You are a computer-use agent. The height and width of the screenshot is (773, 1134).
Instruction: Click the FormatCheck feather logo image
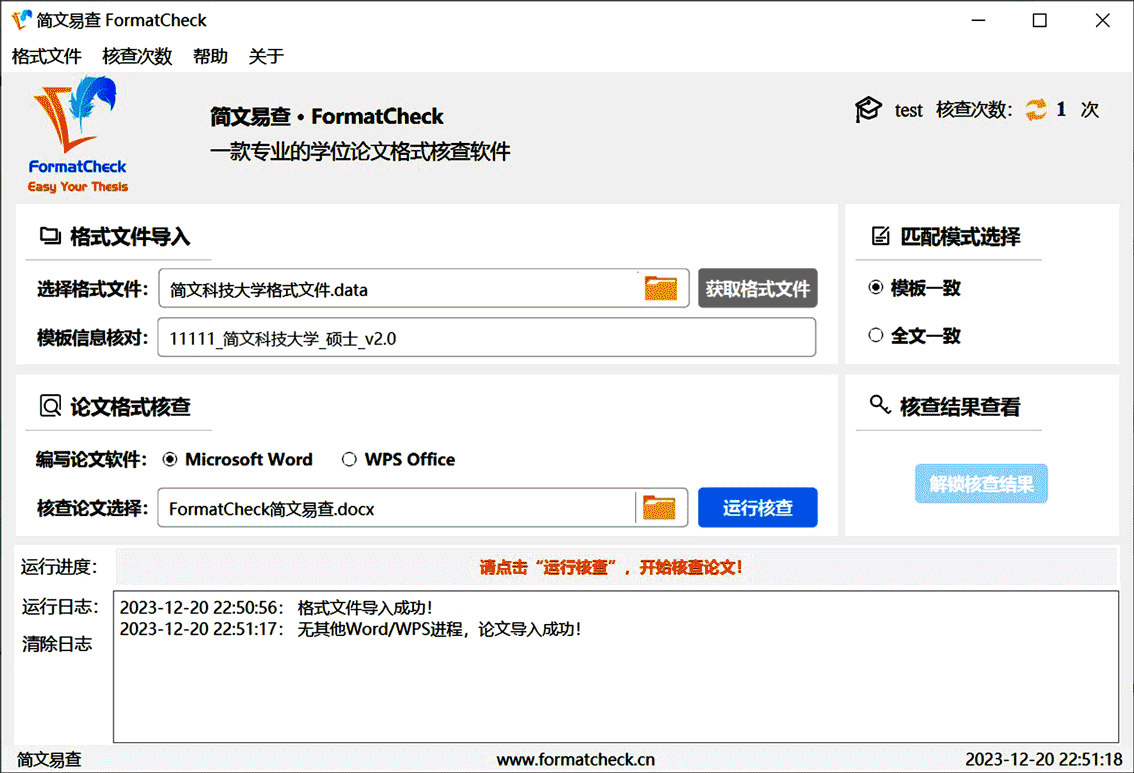pyautogui.click(x=78, y=135)
